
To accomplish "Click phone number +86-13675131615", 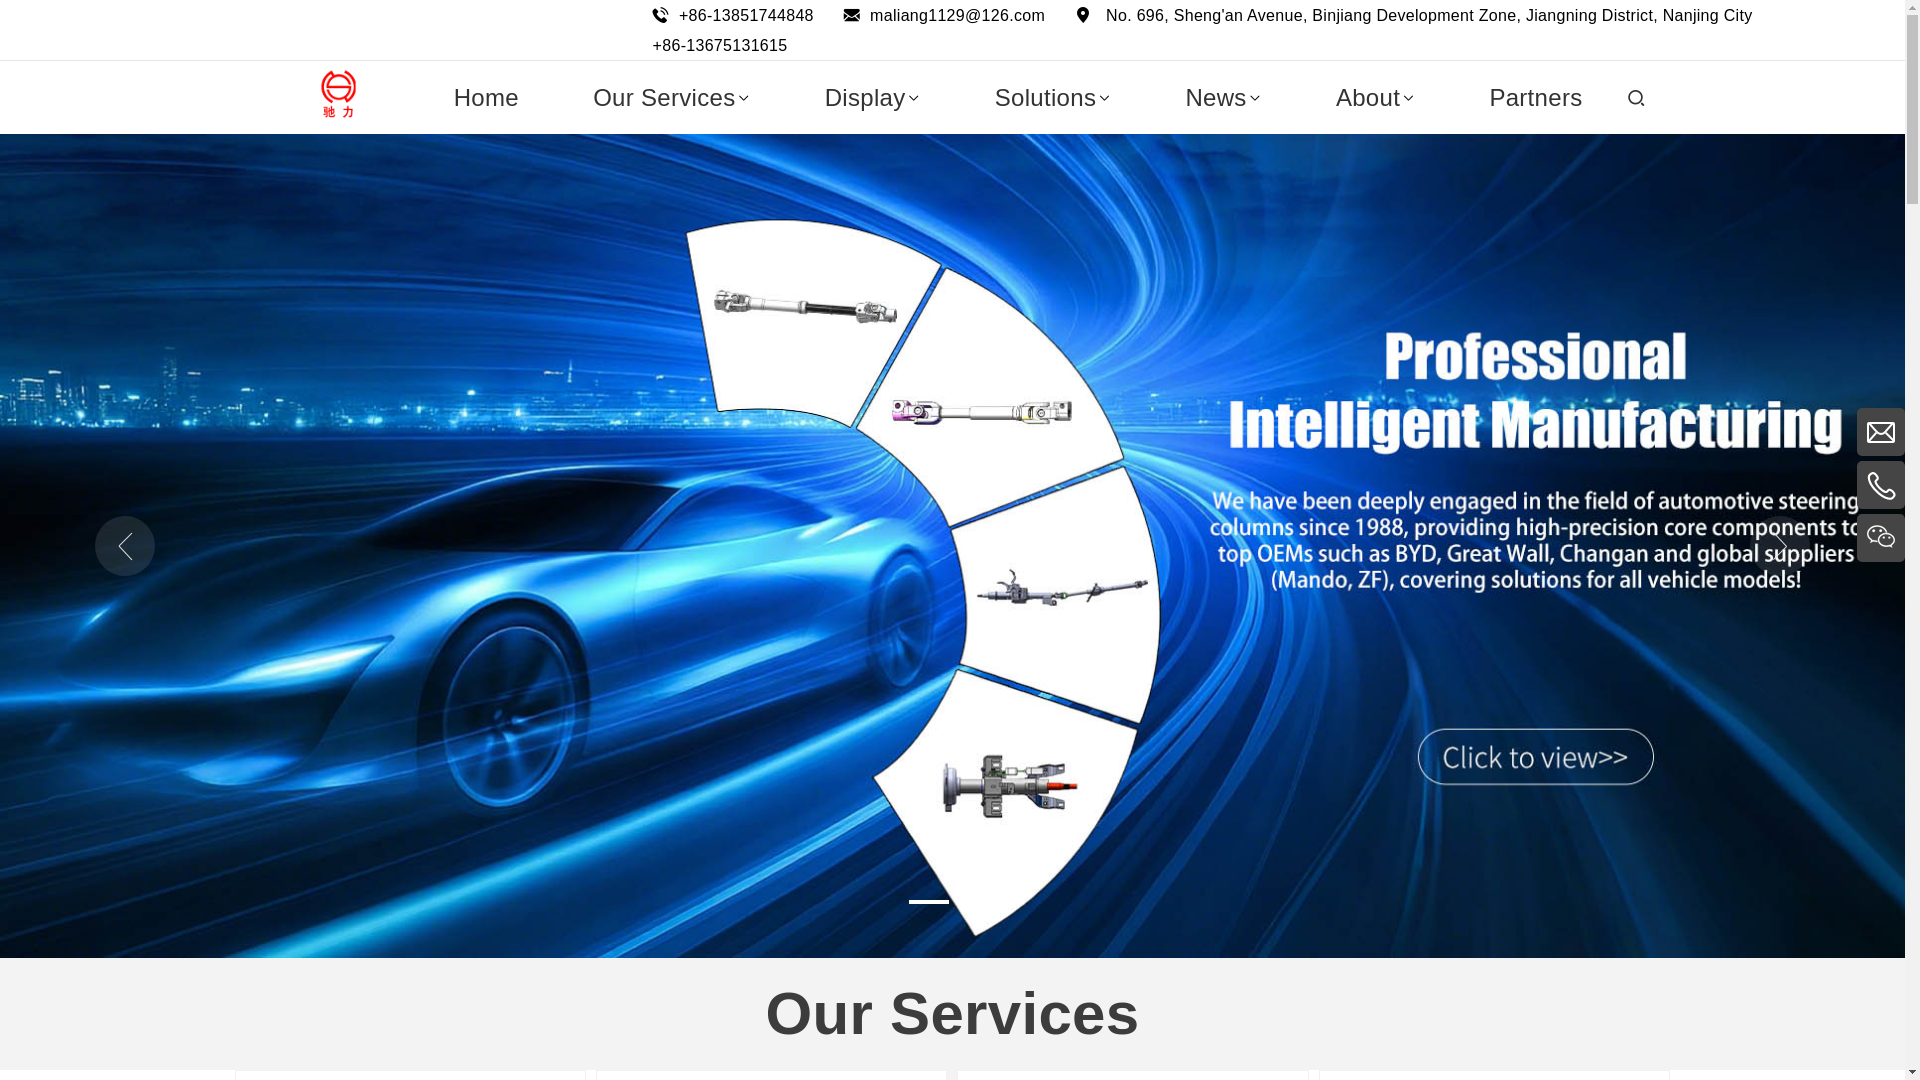I will pyautogui.click(x=720, y=46).
